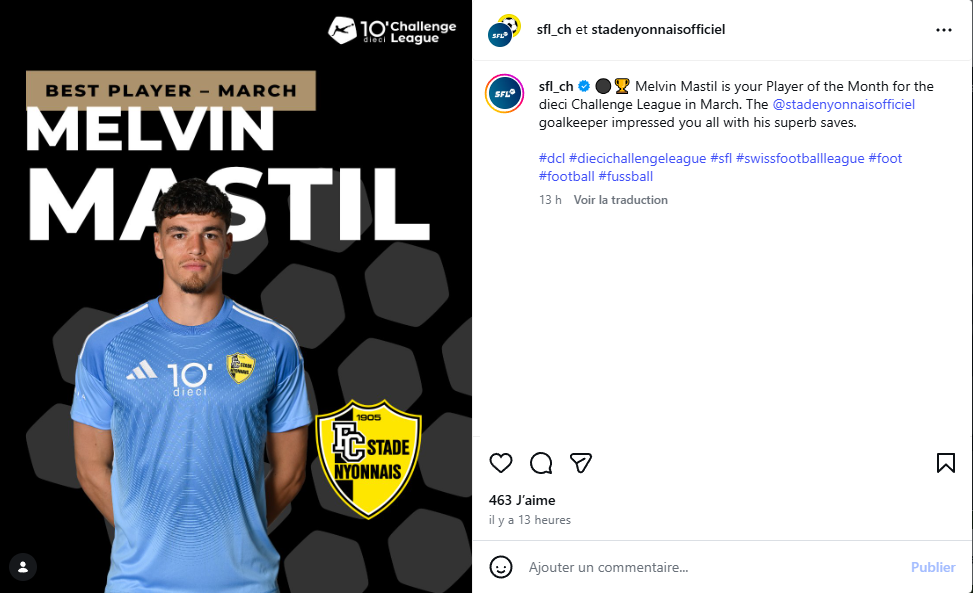Like the post with the heart icon
Image resolution: width=973 pixels, height=593 pixels.
(501, 463)
